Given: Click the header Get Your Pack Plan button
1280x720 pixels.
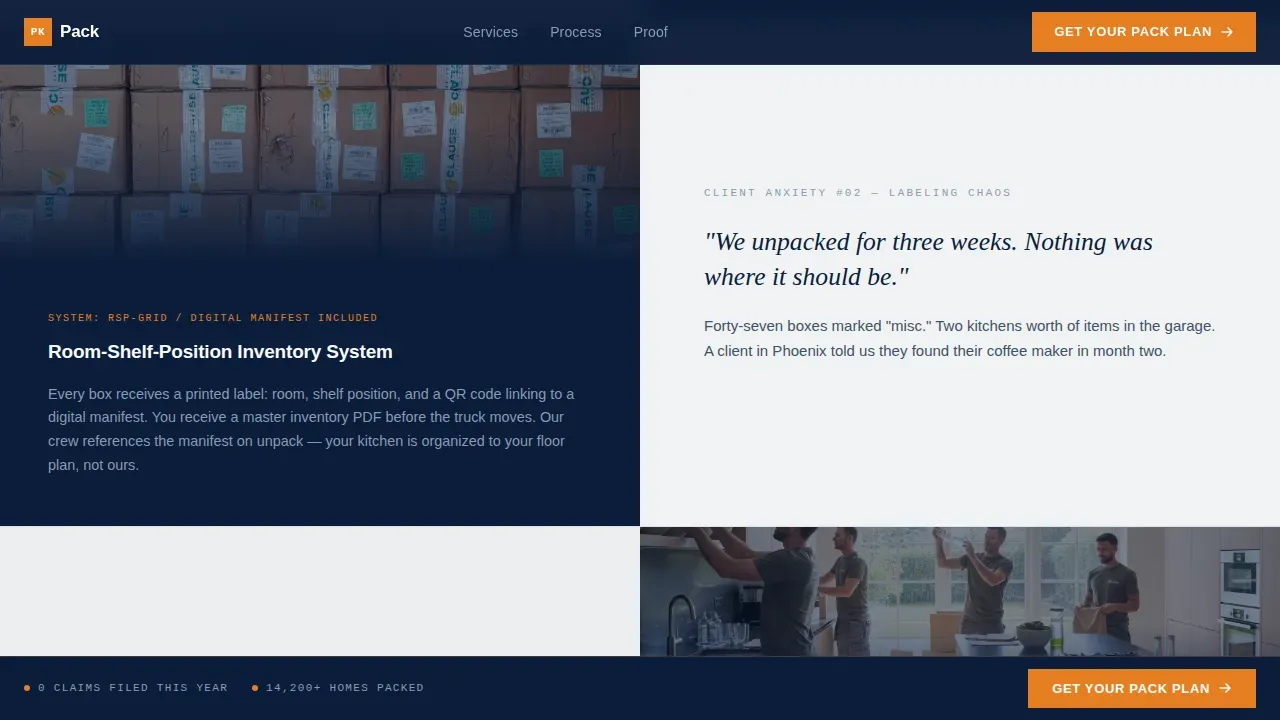Looking at the screenshot, I should click(1144, 32).
